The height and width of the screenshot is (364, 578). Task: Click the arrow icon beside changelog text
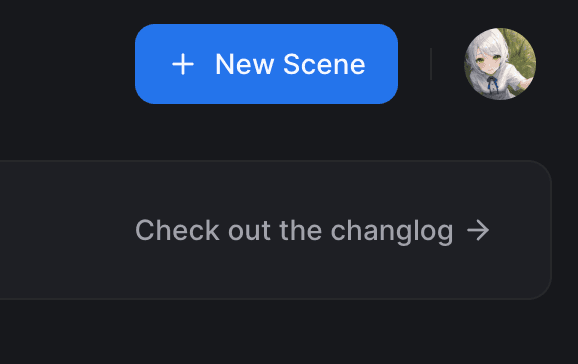point(478,230)
